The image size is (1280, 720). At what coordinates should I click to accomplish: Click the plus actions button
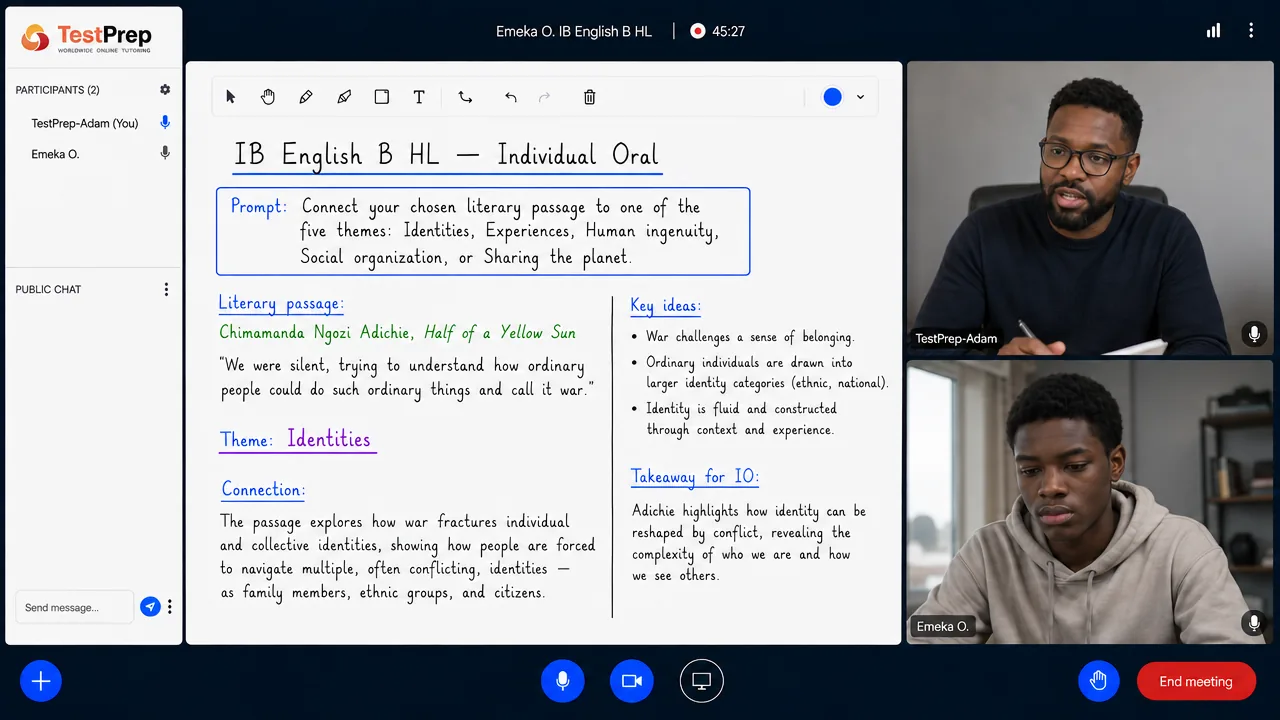(41, 681)
